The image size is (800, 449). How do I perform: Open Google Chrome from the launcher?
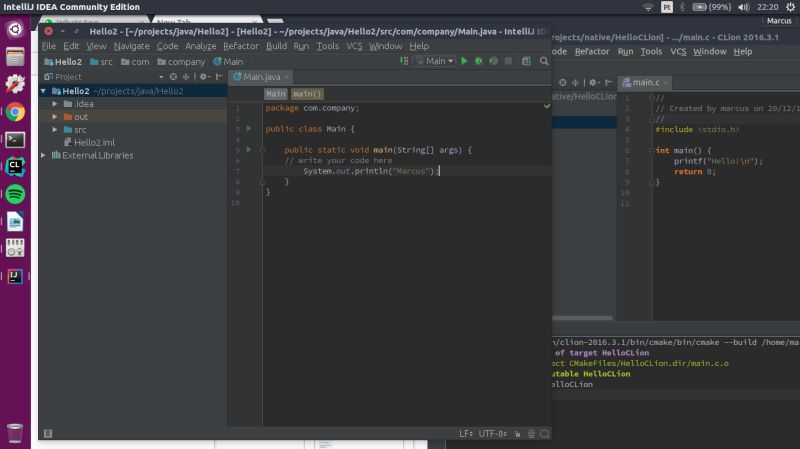[x=15, y=112]
